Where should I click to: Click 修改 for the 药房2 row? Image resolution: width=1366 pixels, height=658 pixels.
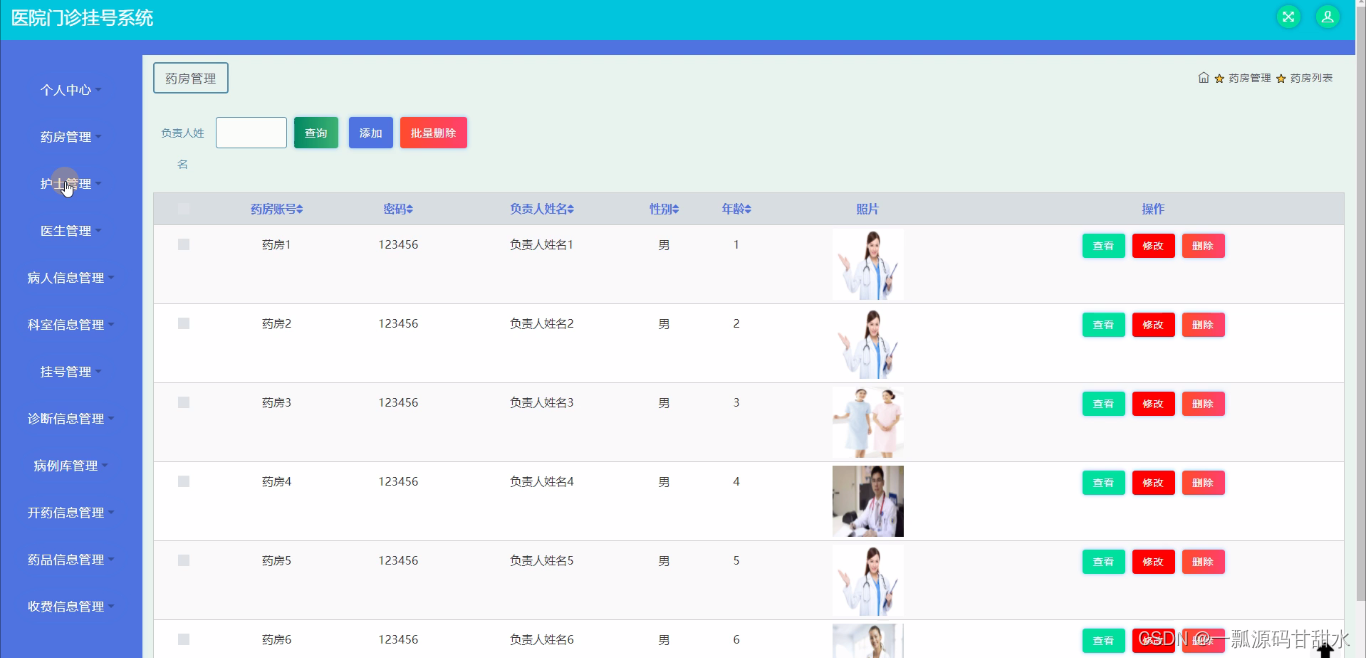tap(1153, 325)
